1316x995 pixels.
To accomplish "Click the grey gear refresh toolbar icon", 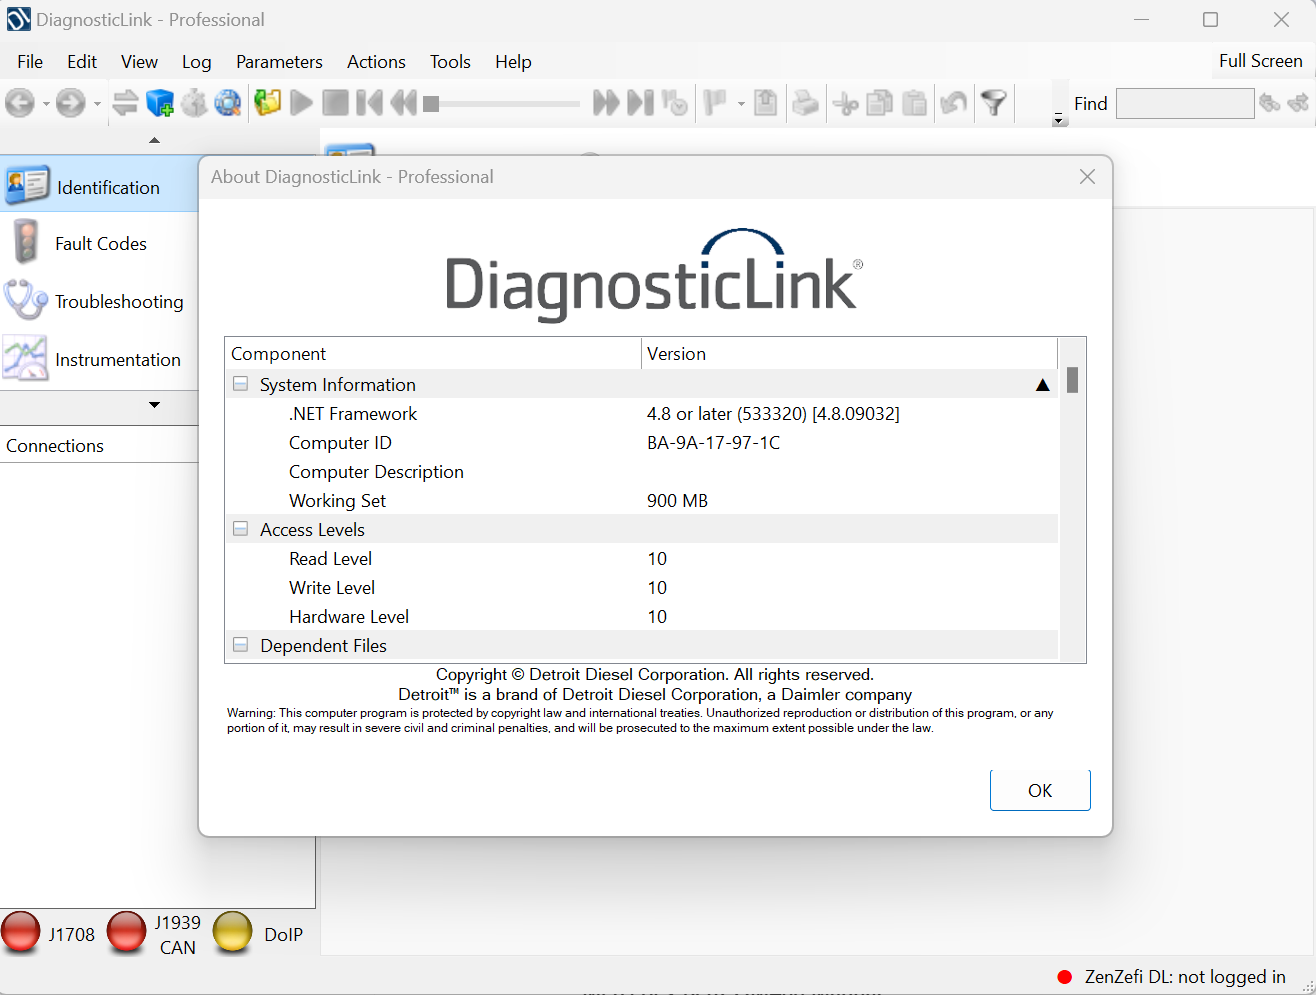I will click(194, 102).
